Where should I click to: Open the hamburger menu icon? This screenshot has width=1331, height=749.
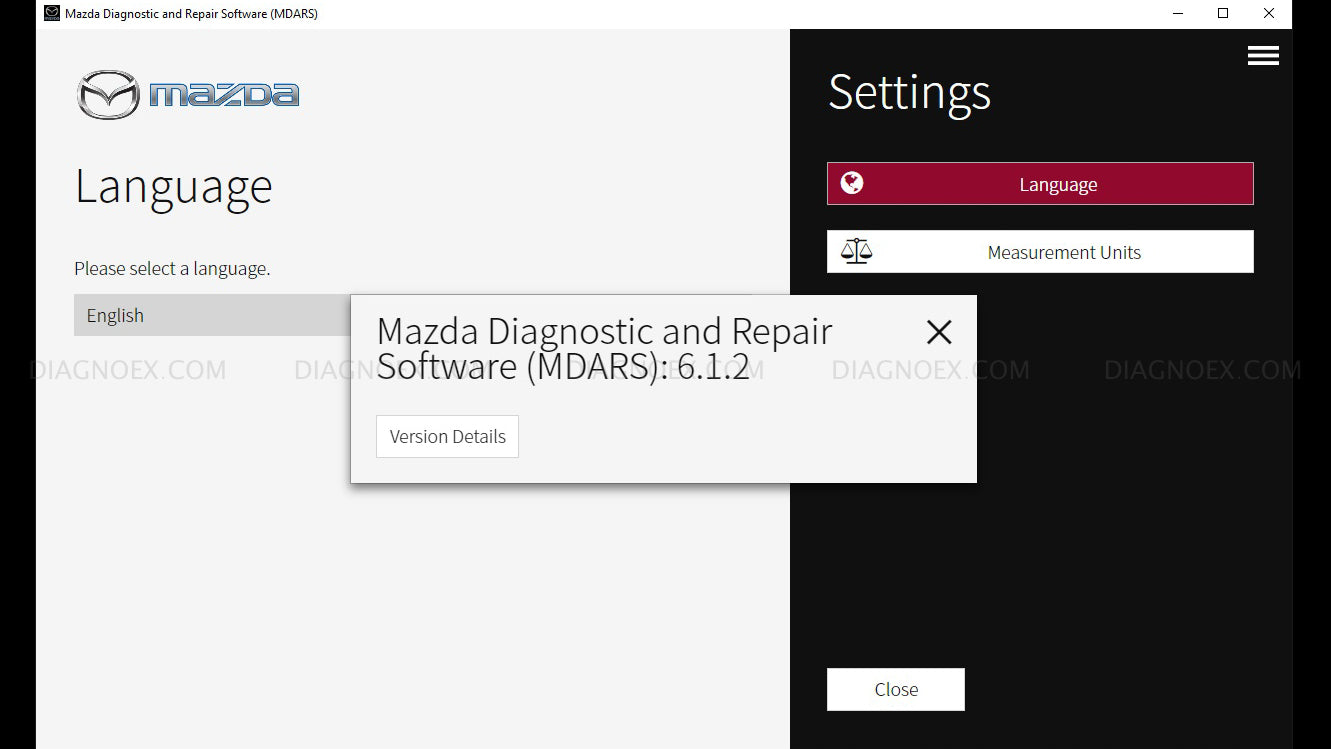[x=1263, y=56]
